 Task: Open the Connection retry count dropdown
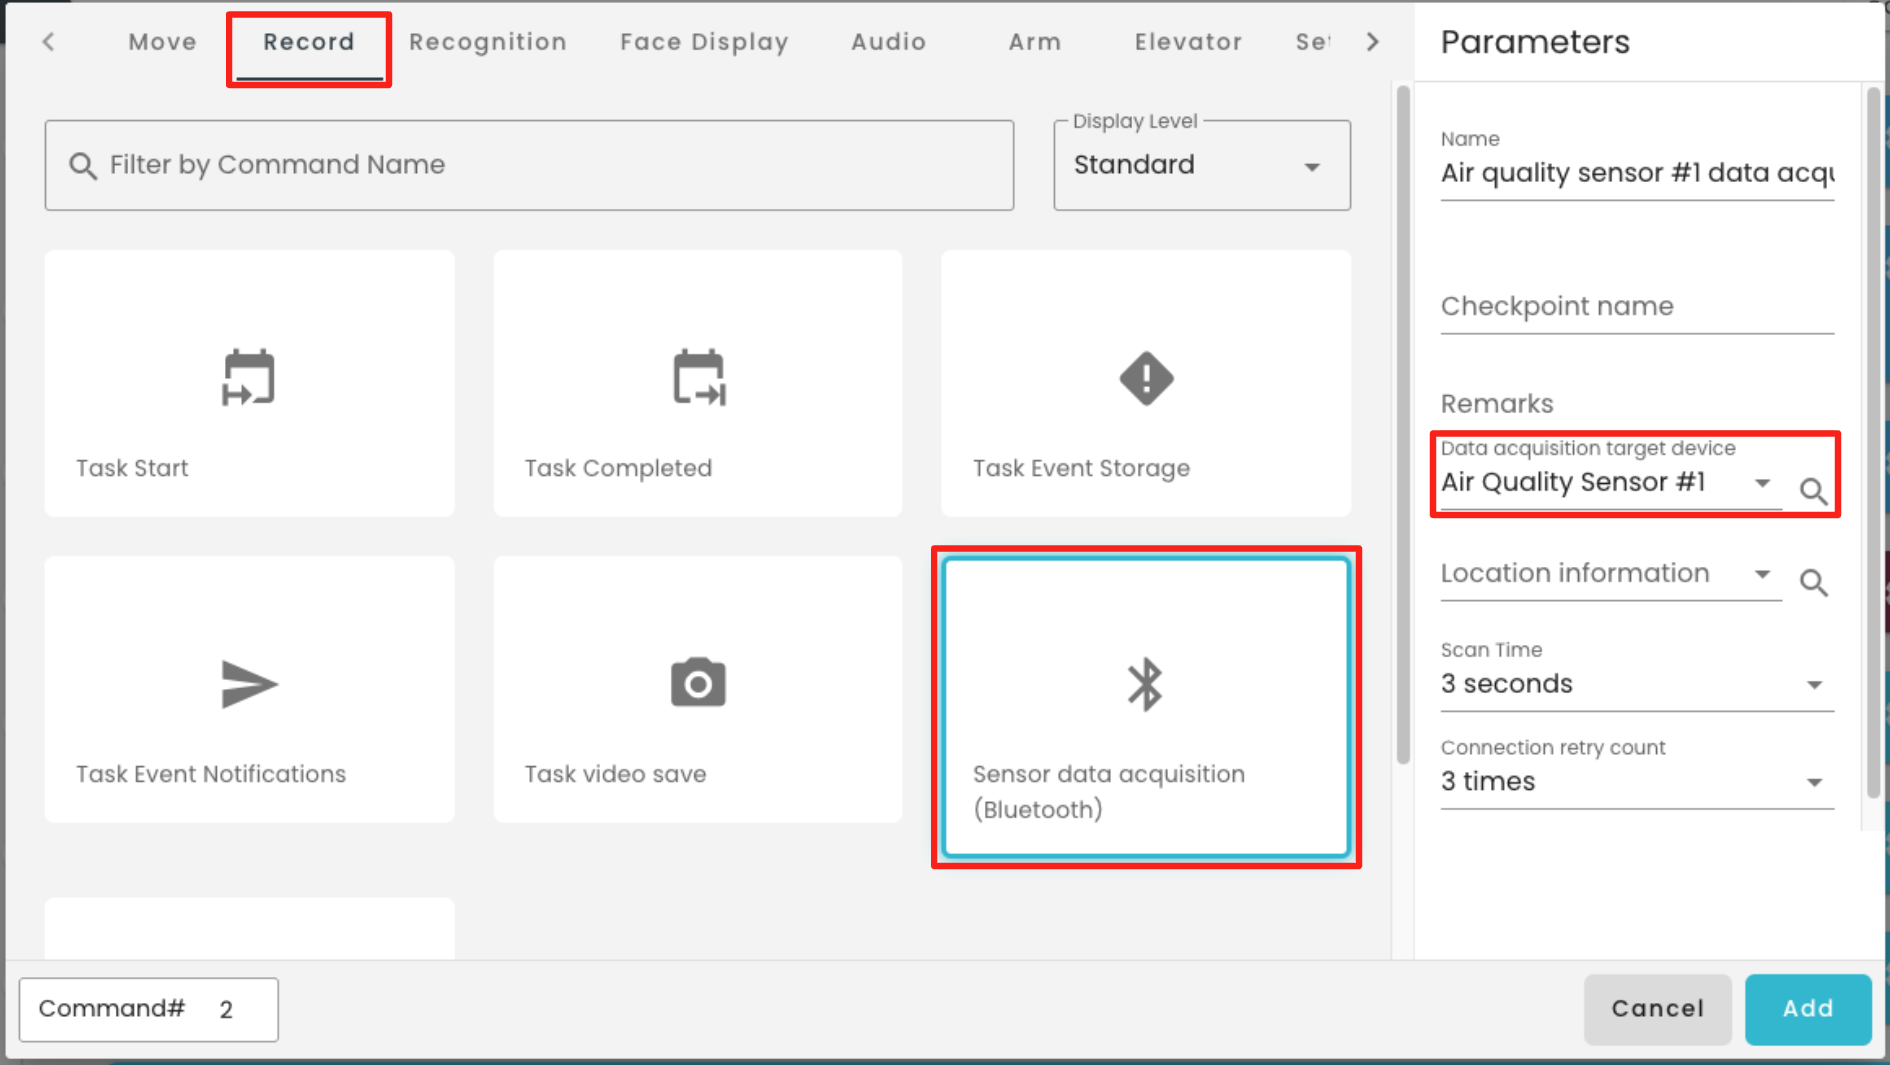(1637, 782)
